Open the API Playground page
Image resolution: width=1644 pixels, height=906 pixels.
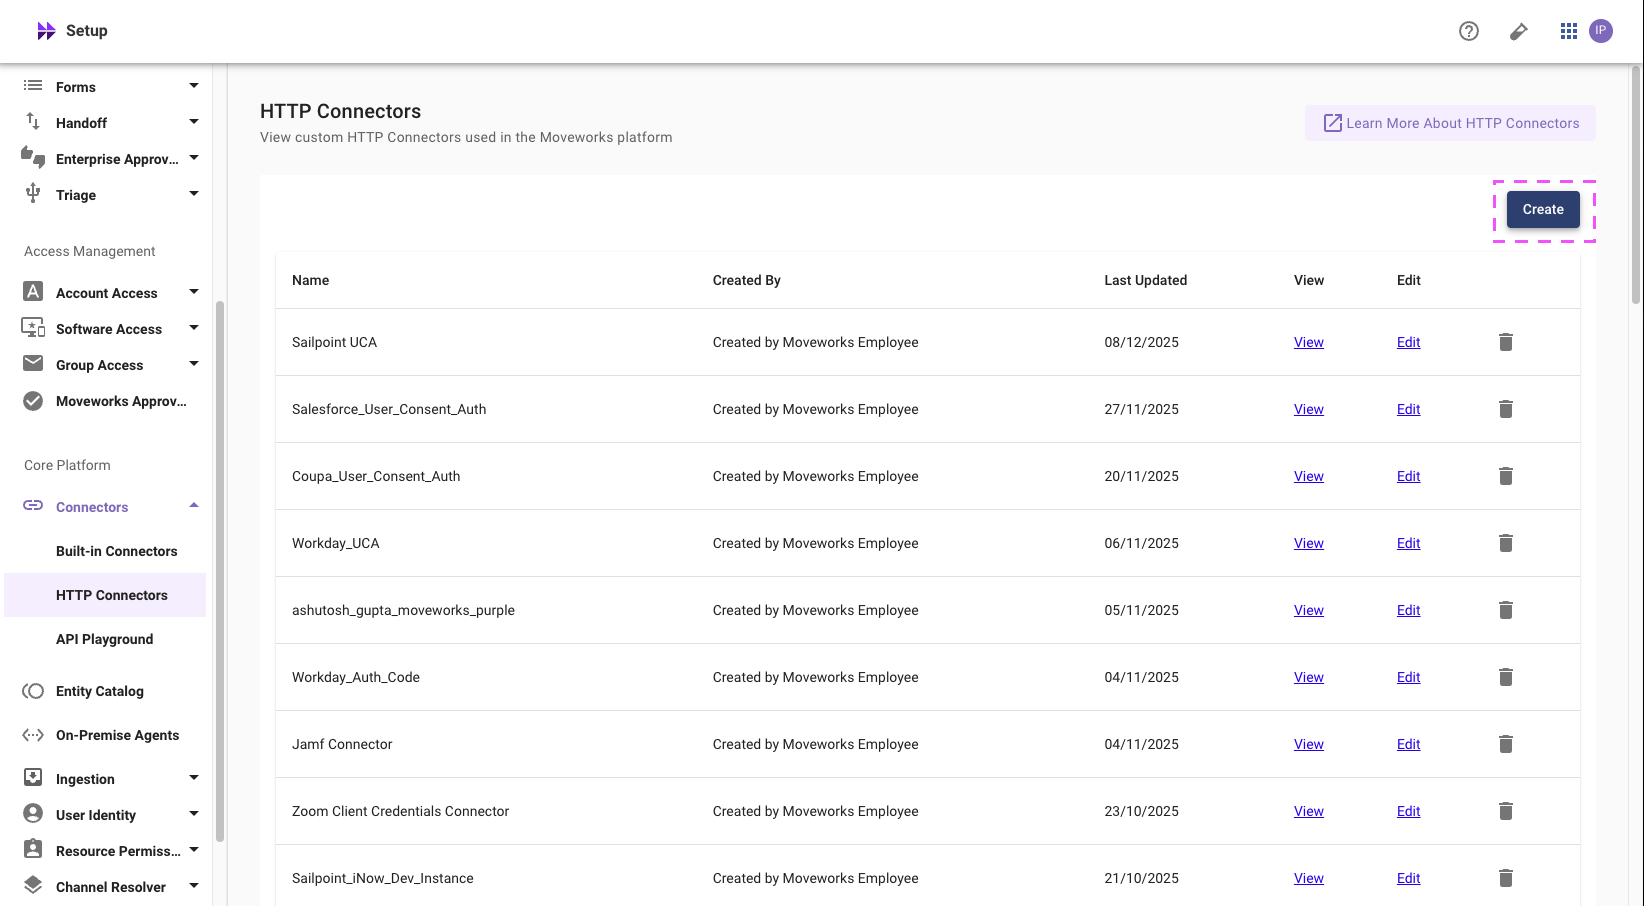point(105,639)
